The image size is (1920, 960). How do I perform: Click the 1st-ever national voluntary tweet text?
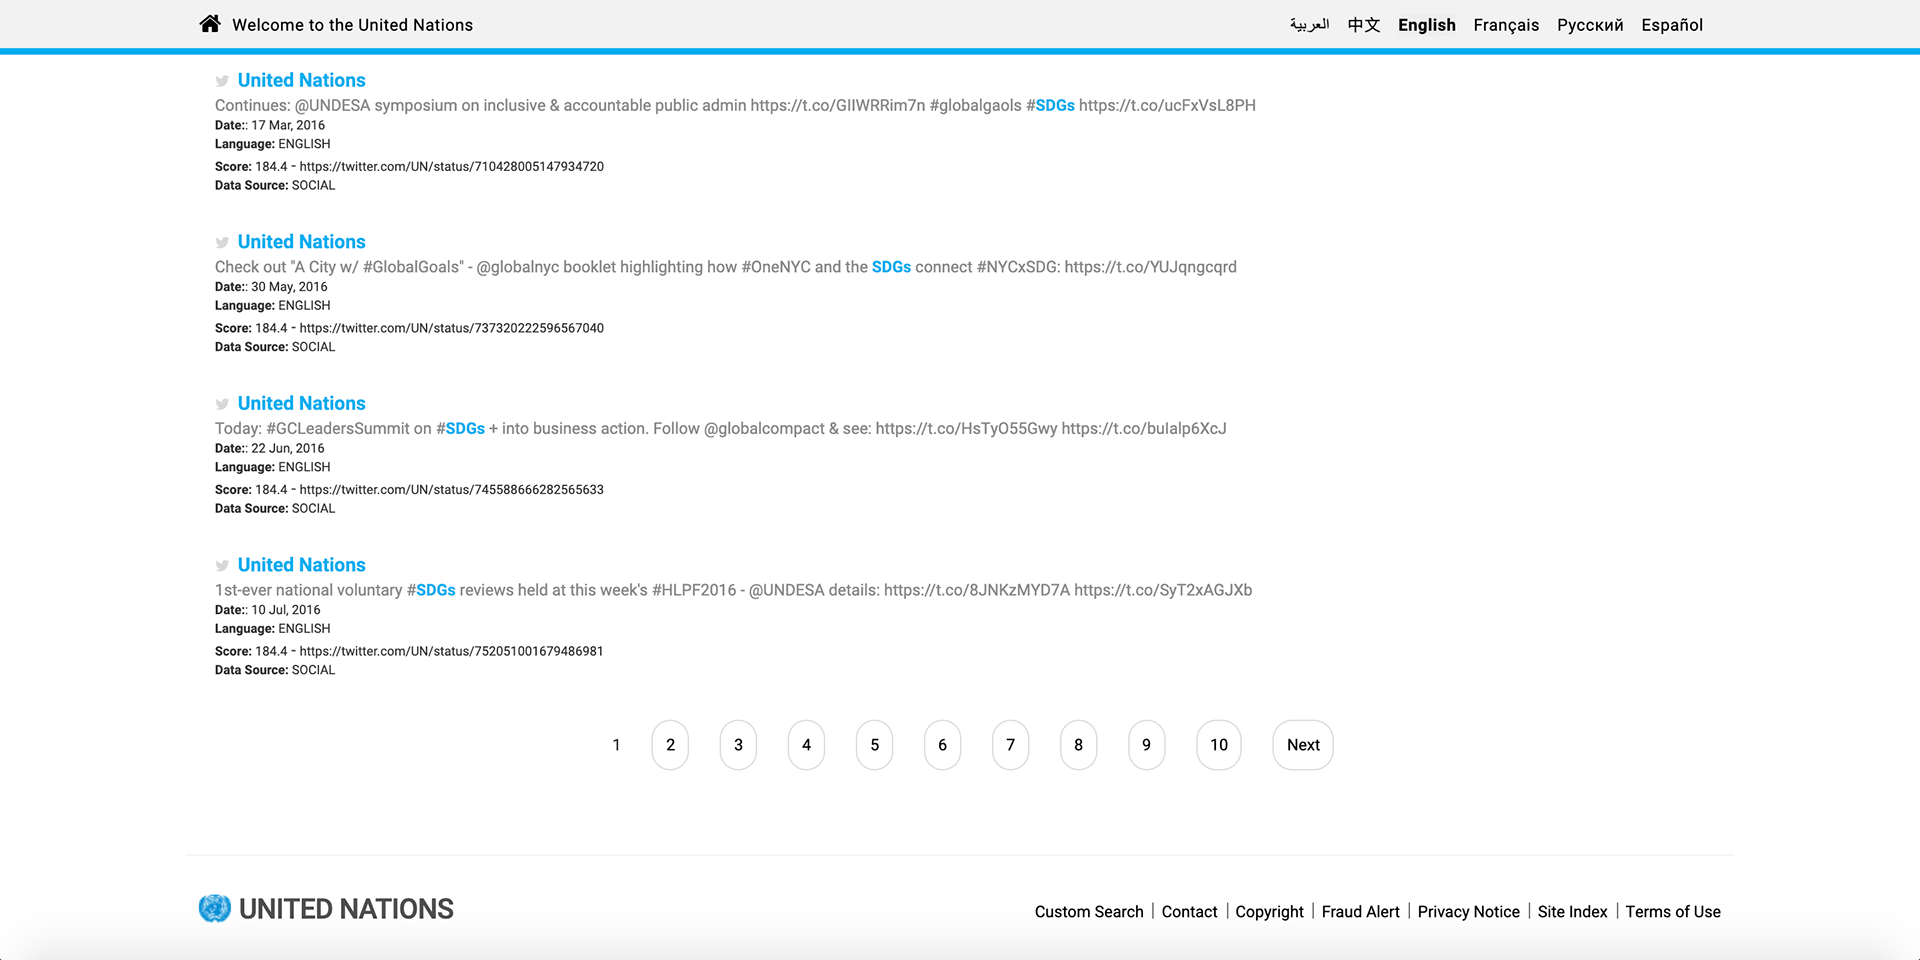(x=733, y=590)
